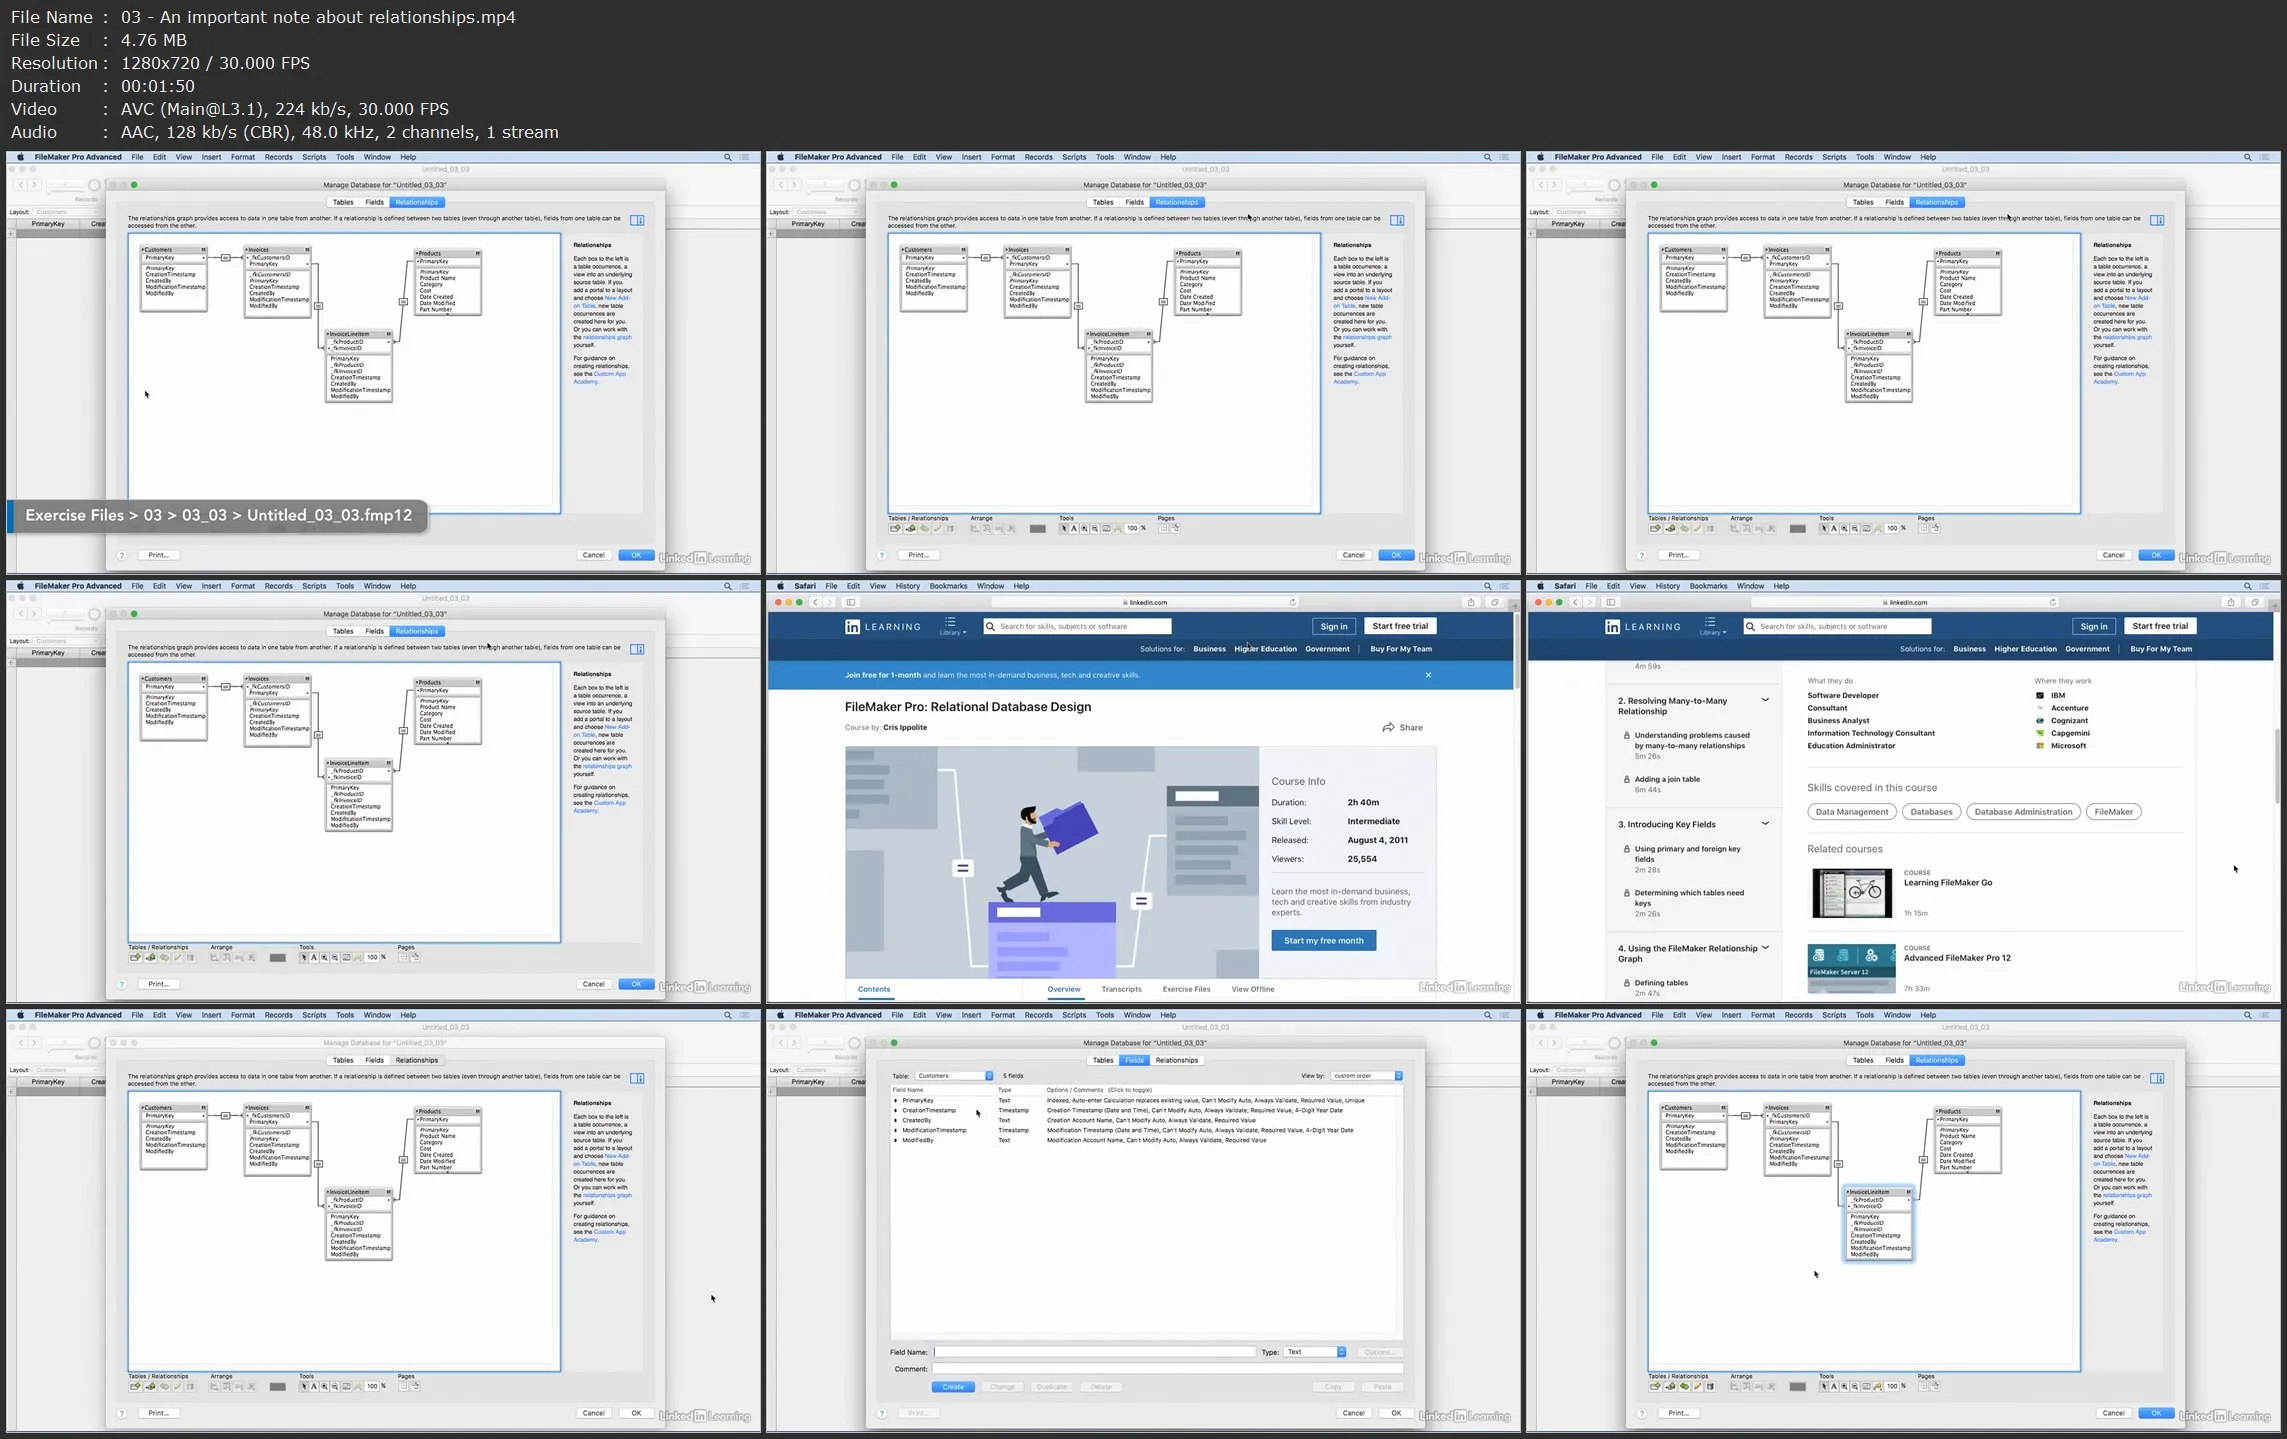2287x1439 pixels.
Task: Open Bookmarks menu in the Related courses Safari frame
Action: coord(1708,586)
